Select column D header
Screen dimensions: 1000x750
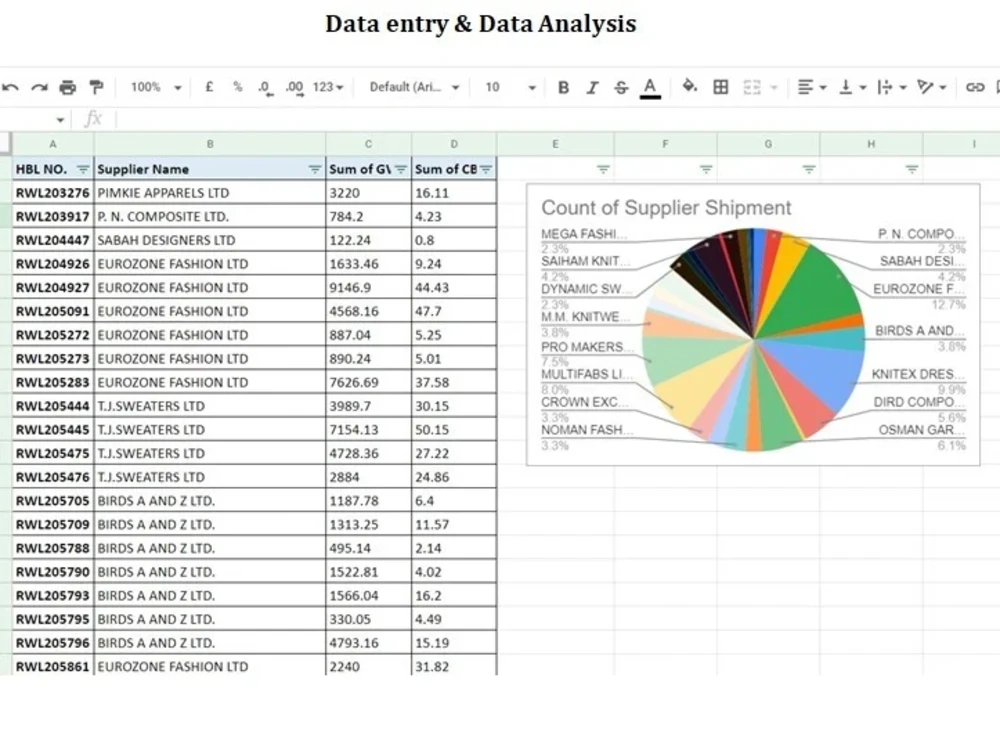[454, 144]
